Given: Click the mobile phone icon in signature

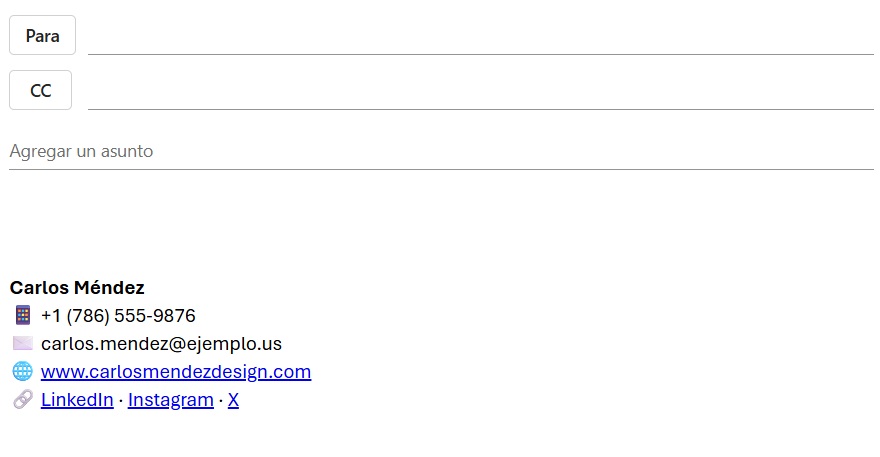Looking at the screenshot, I should (x=23, y=316).
